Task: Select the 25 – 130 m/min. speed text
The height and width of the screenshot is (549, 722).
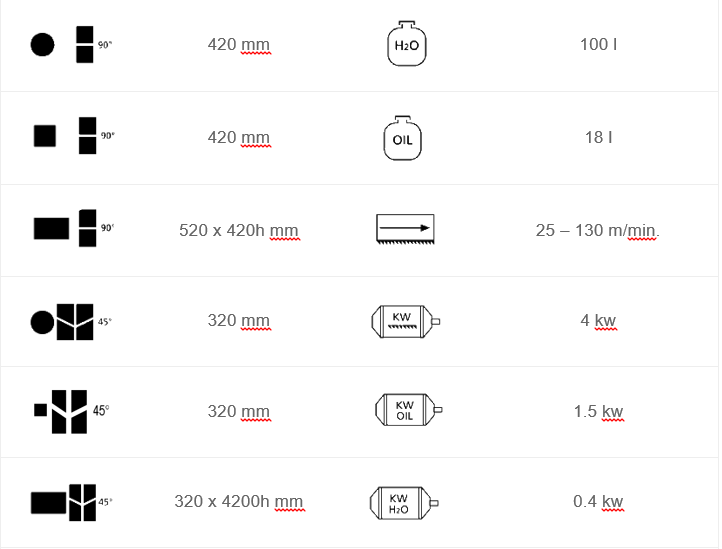Action: pos(598,231)
